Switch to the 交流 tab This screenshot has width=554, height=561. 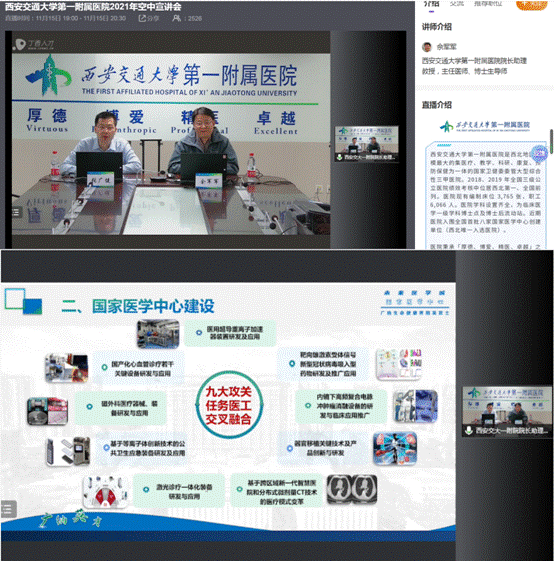coord(457,4)
